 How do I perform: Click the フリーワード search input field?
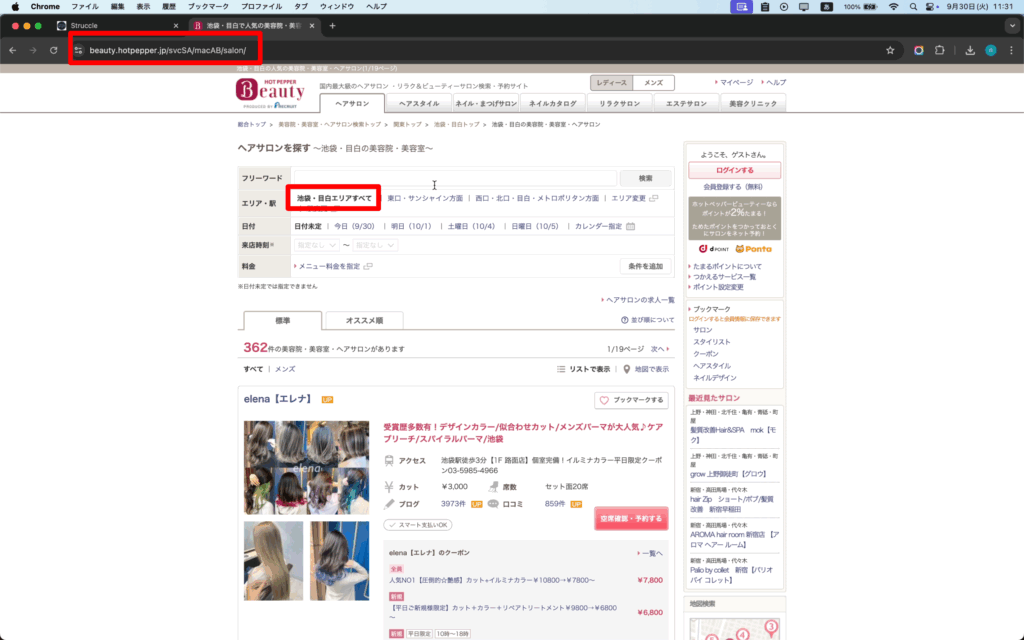coord(454,178)
